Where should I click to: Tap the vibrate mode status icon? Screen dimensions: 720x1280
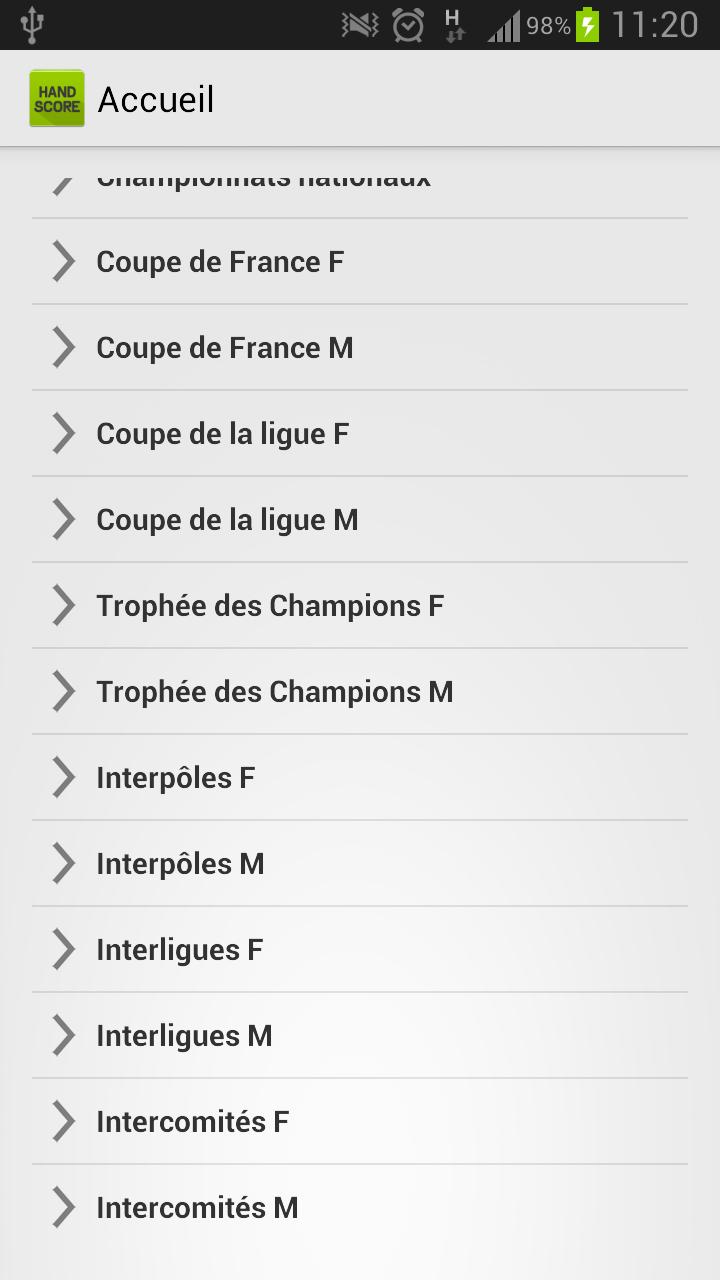pyautogui.click(x=358, y=25)
